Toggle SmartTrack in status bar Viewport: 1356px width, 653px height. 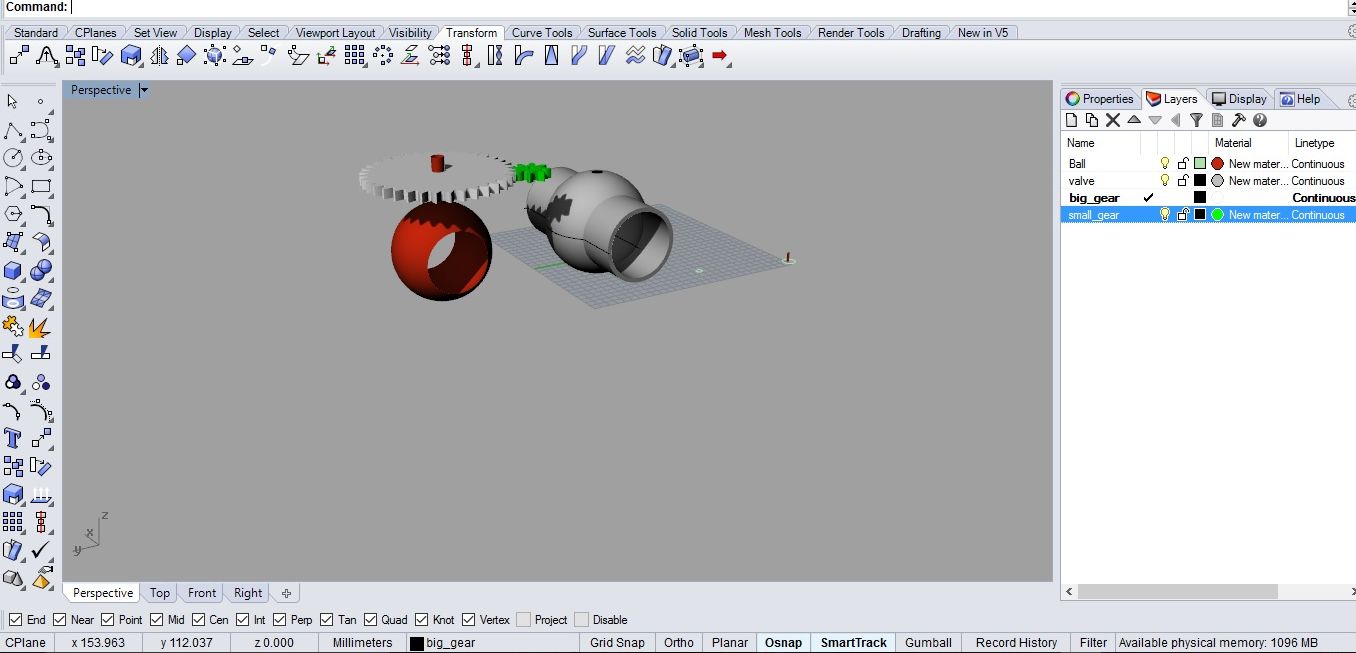(x=853, y=643)
